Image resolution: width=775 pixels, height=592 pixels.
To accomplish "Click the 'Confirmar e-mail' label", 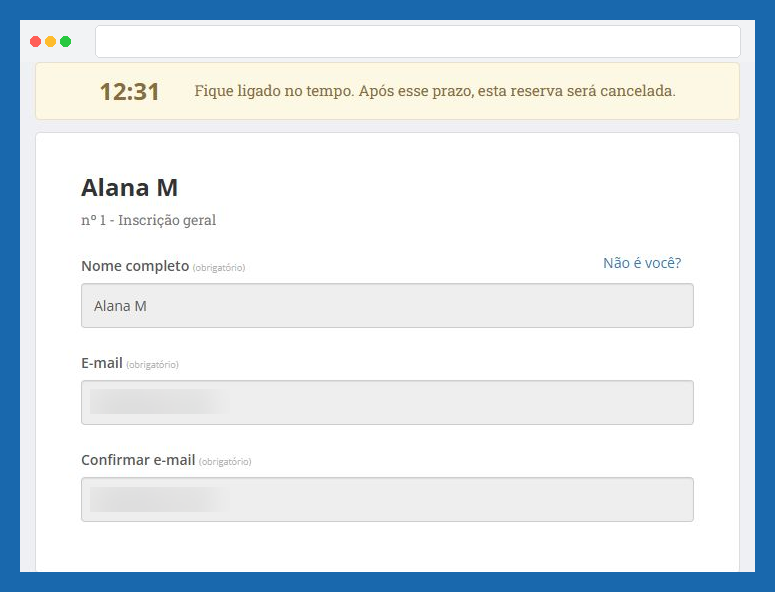I will coord(138,460).
